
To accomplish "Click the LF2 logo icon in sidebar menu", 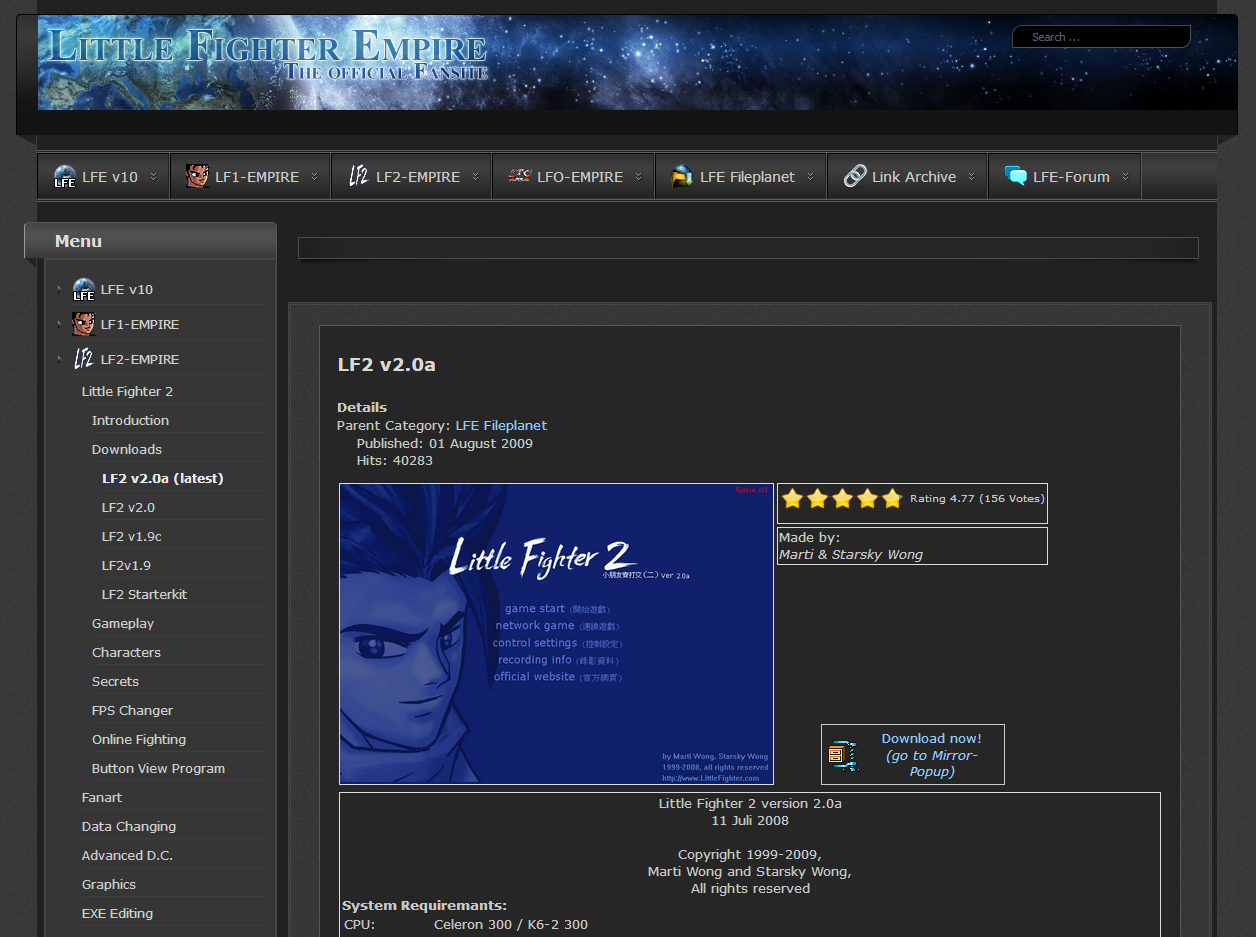I will pos(84,359).
